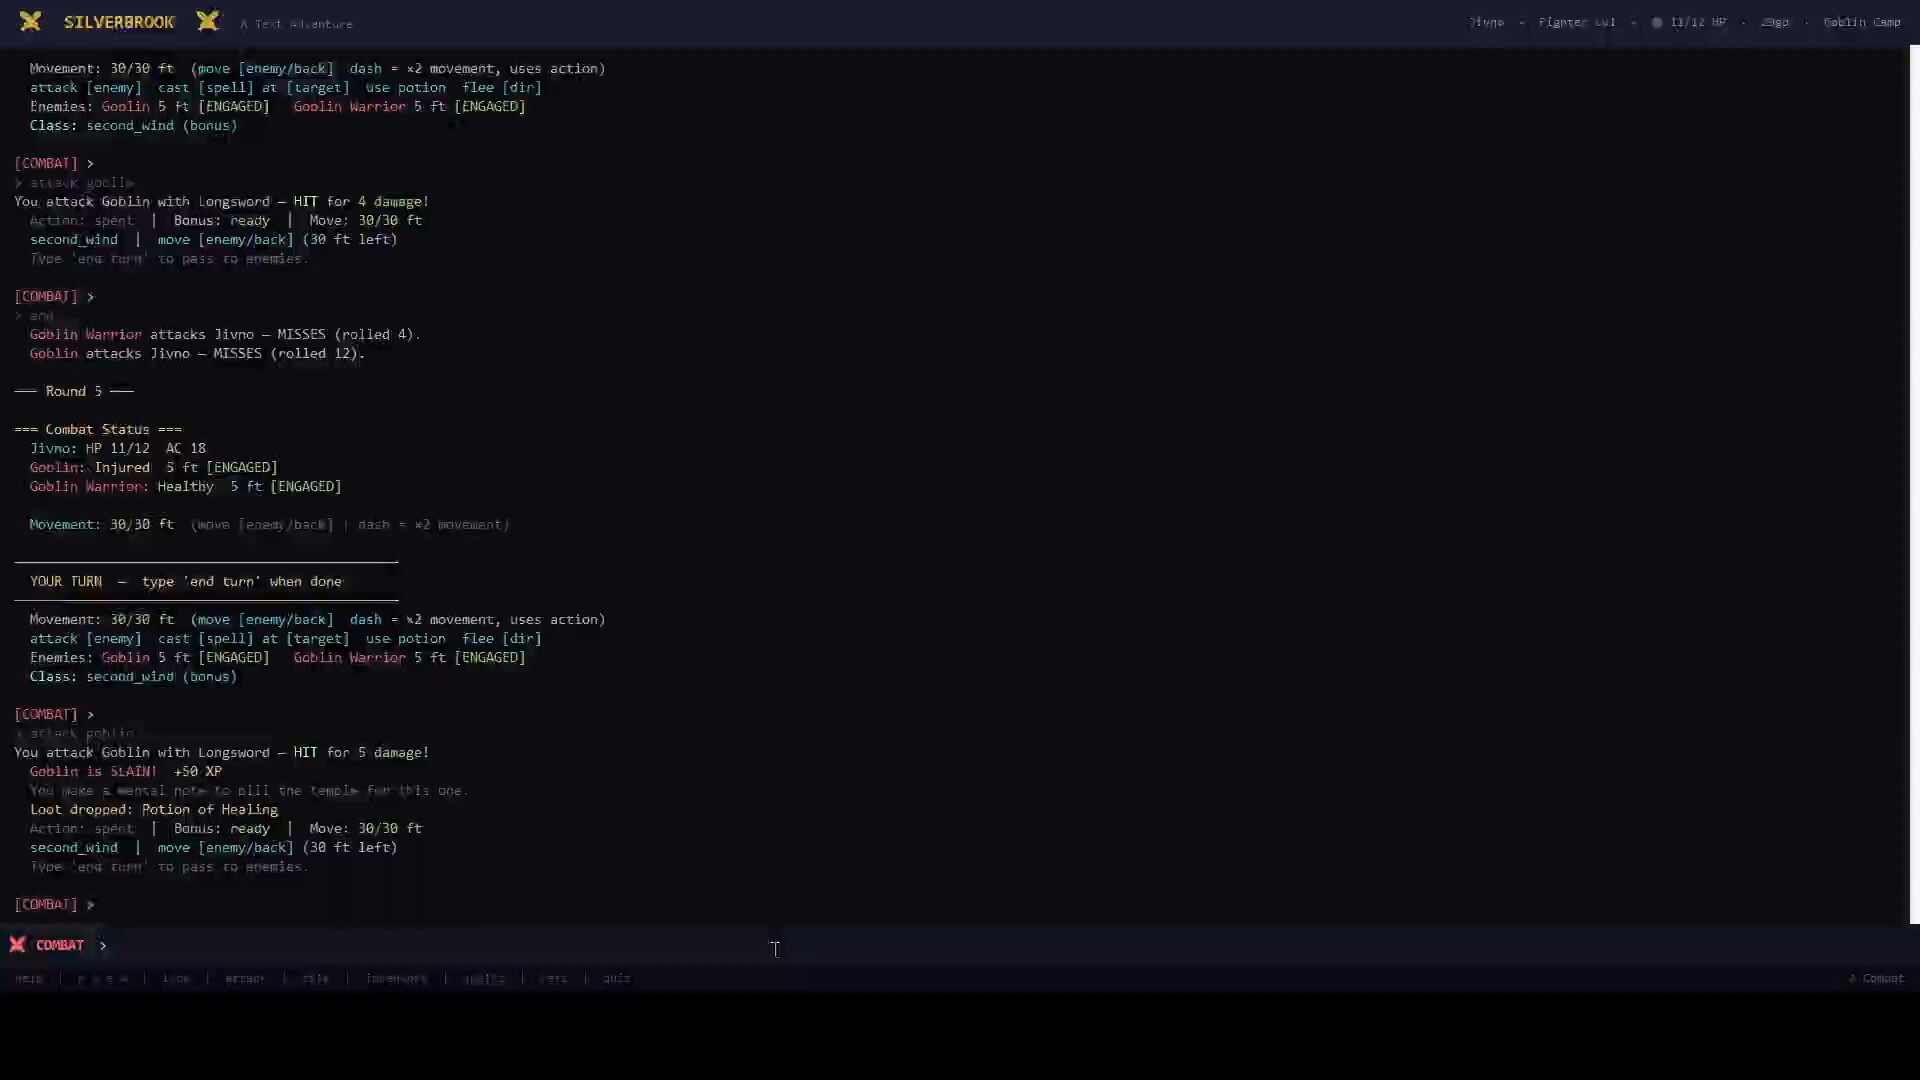Click the 'quit' shortcut in bottom bar
This screenshot has width=1920, height=1080.
pos(616,979)
